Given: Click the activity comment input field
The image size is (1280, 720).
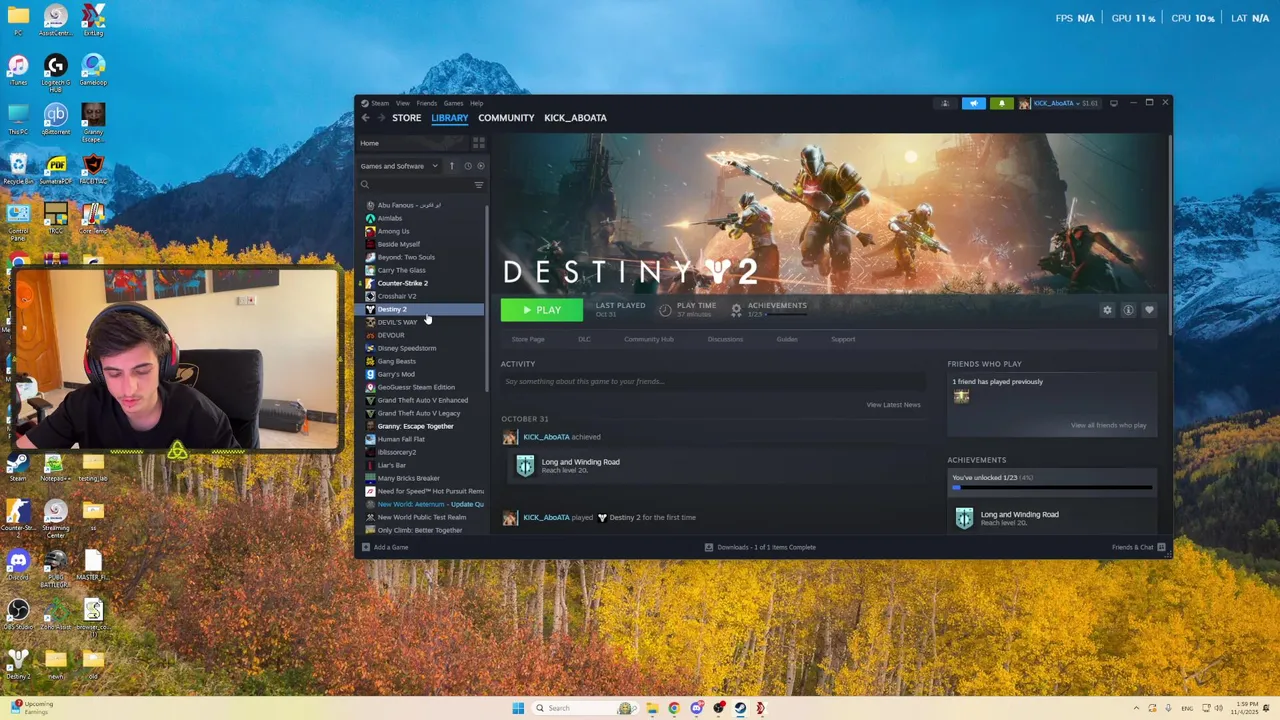Looking at the screenshot, I should coord(713,381).
